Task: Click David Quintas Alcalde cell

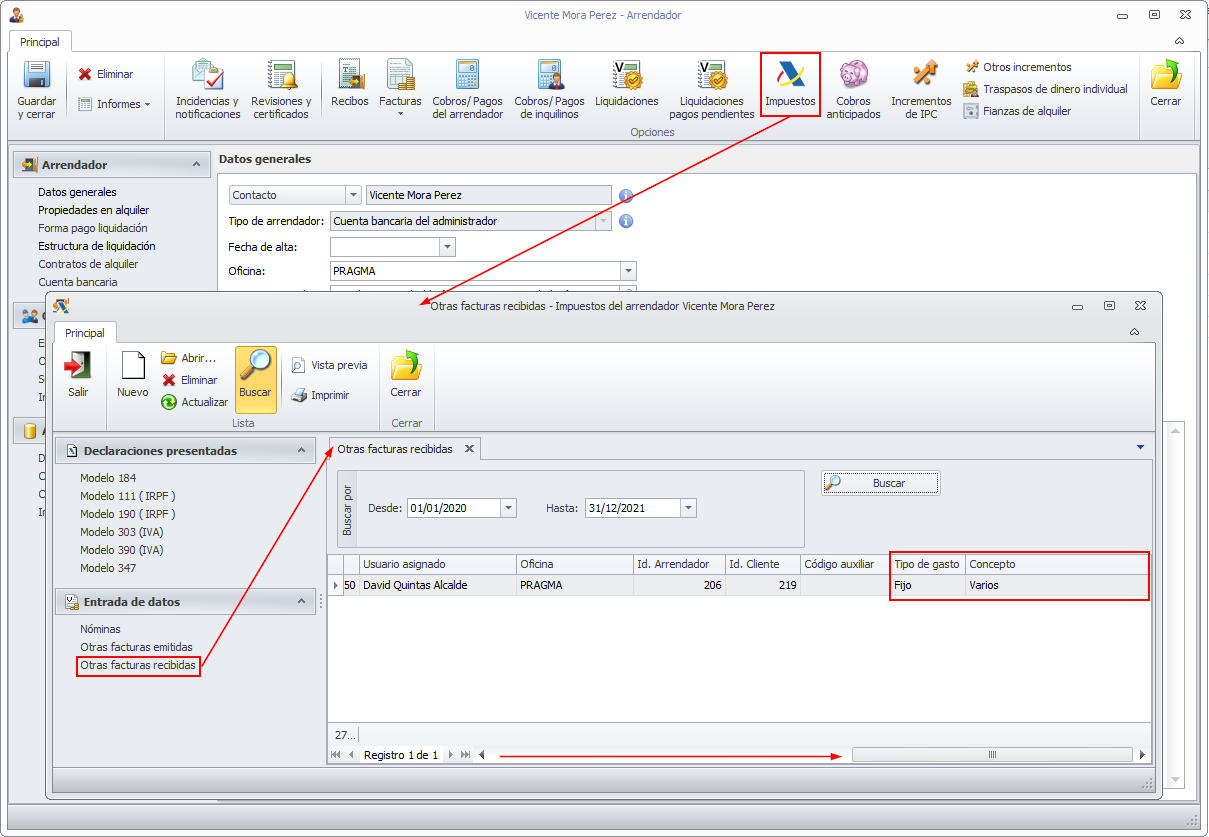Action: pyautogui.click(x=437, y=585)
